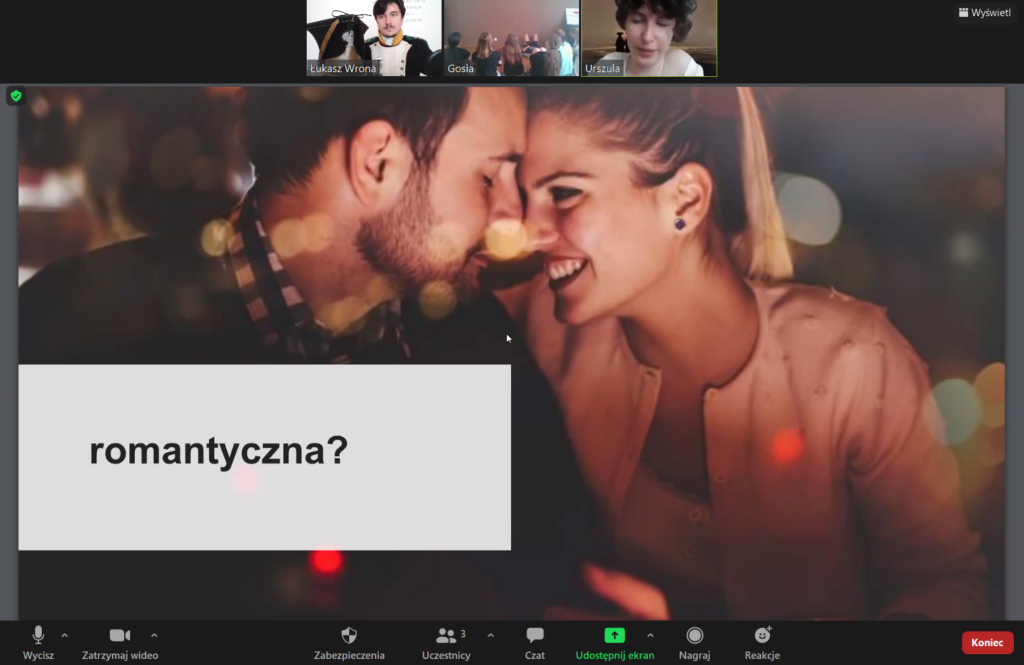Click the green Udostępnij ekran icon
1024x665 pixels.
point(614,636)
